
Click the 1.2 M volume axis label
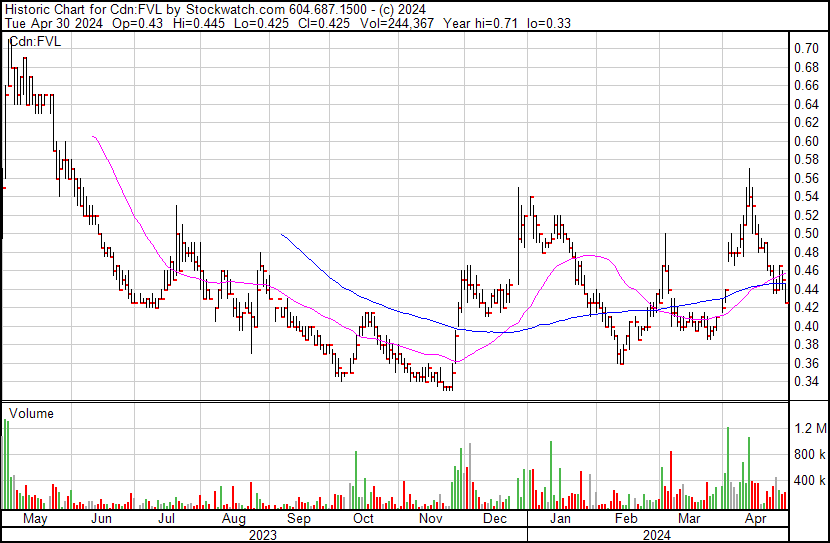coord(810,429)
